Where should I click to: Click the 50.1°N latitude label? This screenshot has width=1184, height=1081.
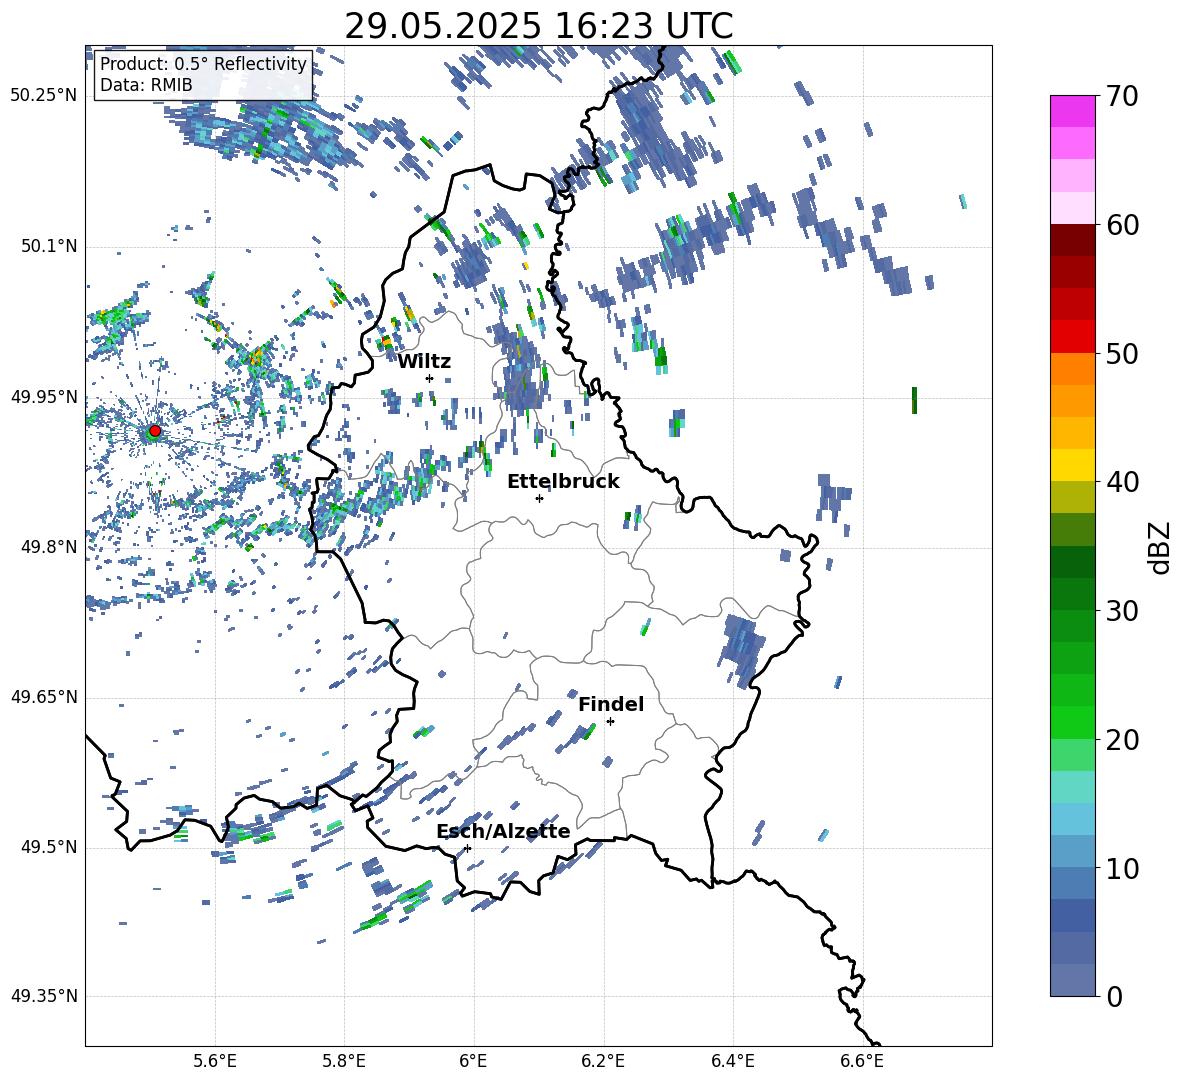48,246
